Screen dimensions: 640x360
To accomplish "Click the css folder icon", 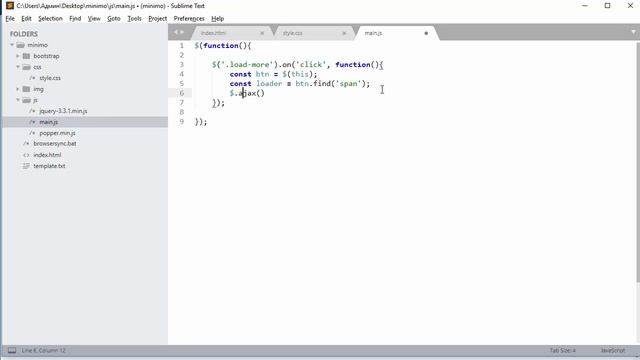I will coord(26,67).
